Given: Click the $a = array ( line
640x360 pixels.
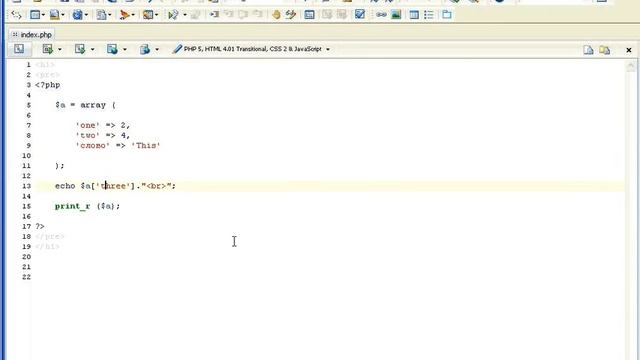Looking at the screenshot, I should (85, 105).
